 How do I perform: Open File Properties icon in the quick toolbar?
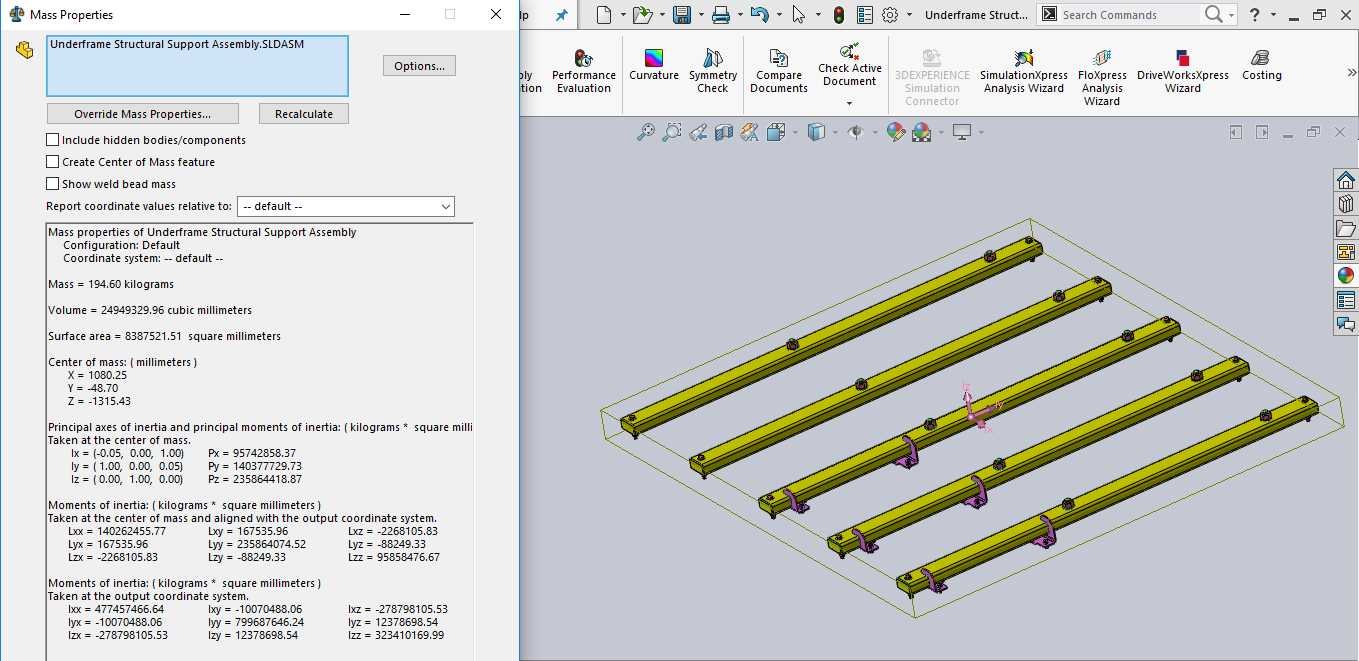[865, 15]
